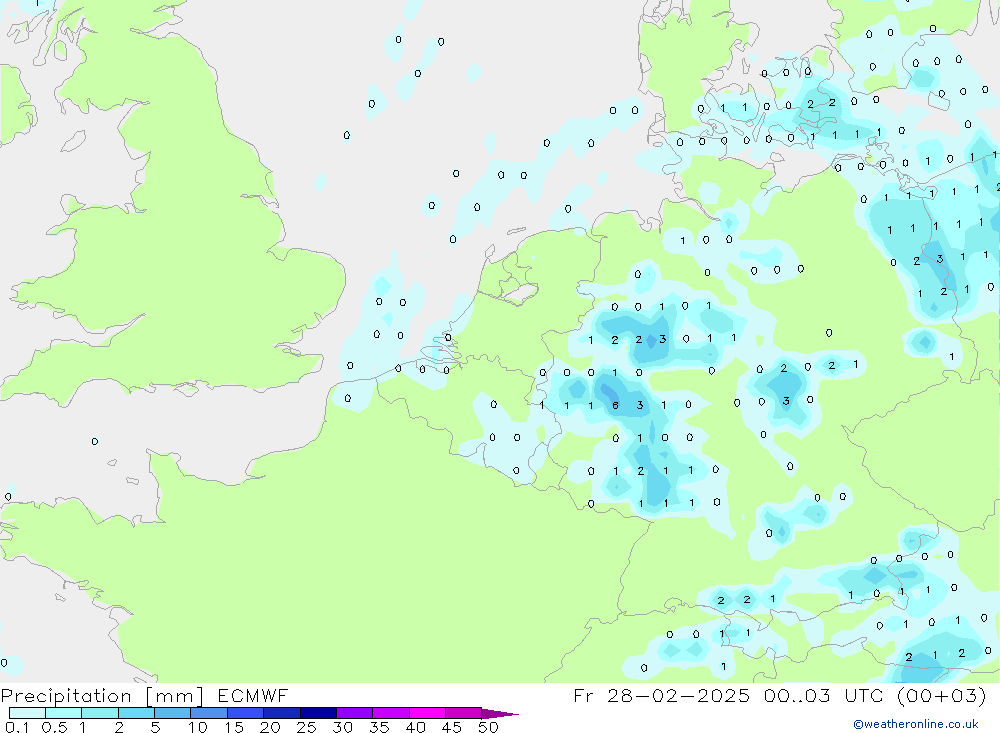Open the weatheronline.co.uk credit link

(916, 724)
